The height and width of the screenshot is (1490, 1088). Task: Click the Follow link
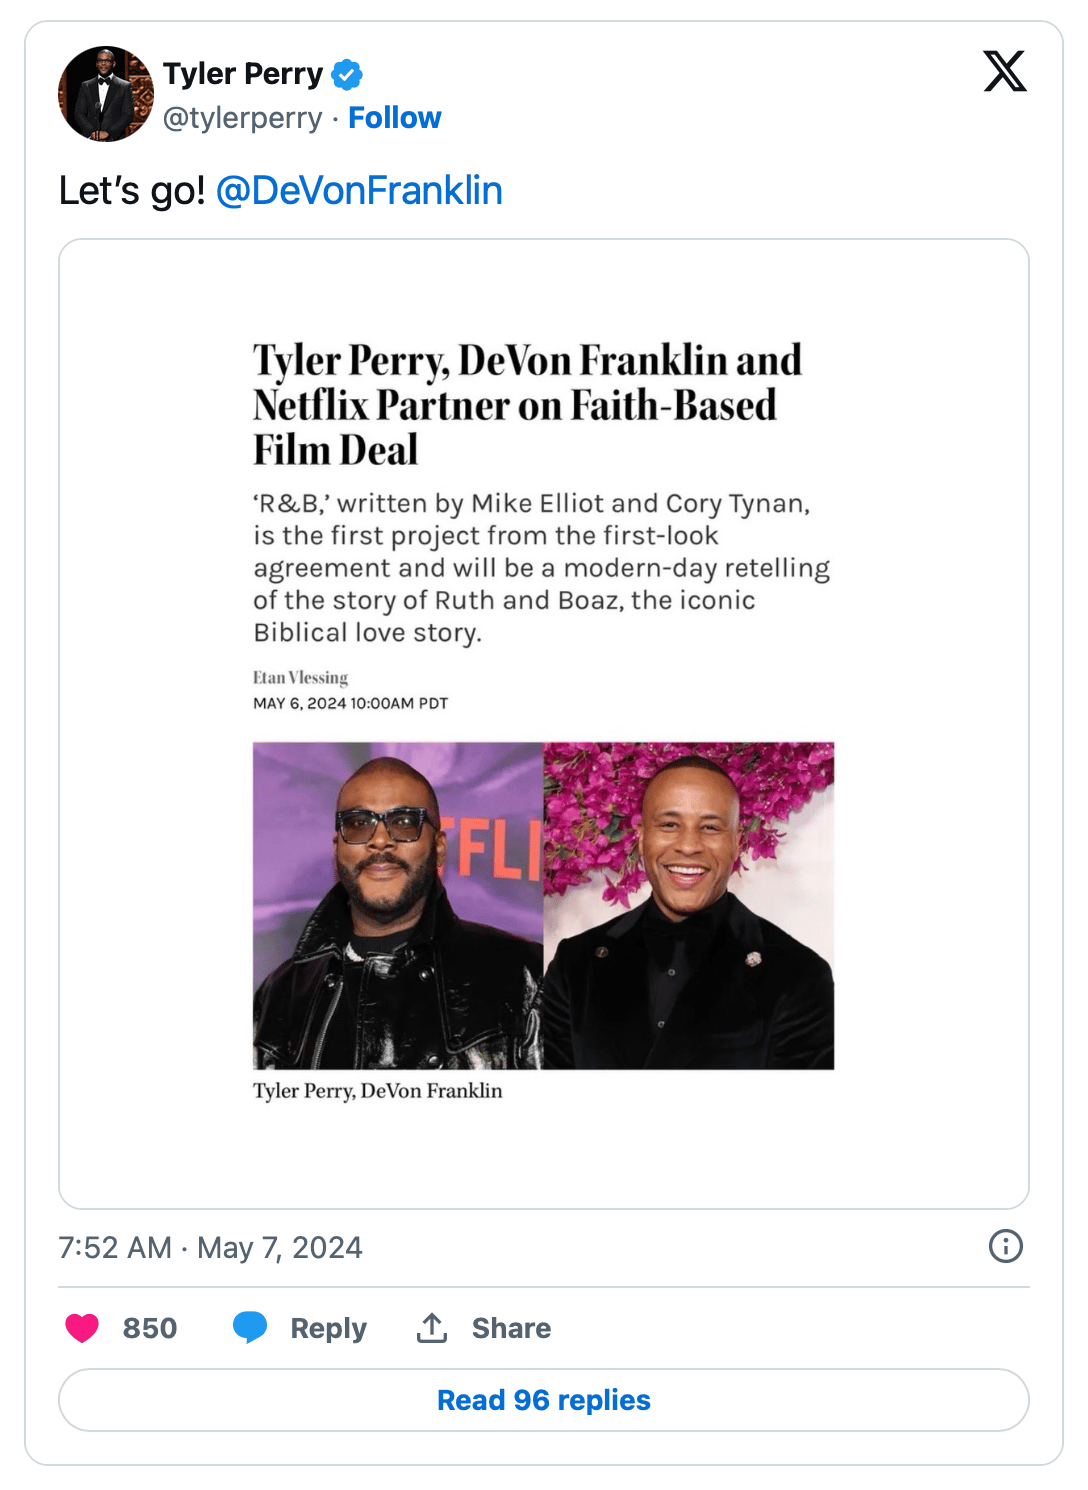[x=394, y=118]
